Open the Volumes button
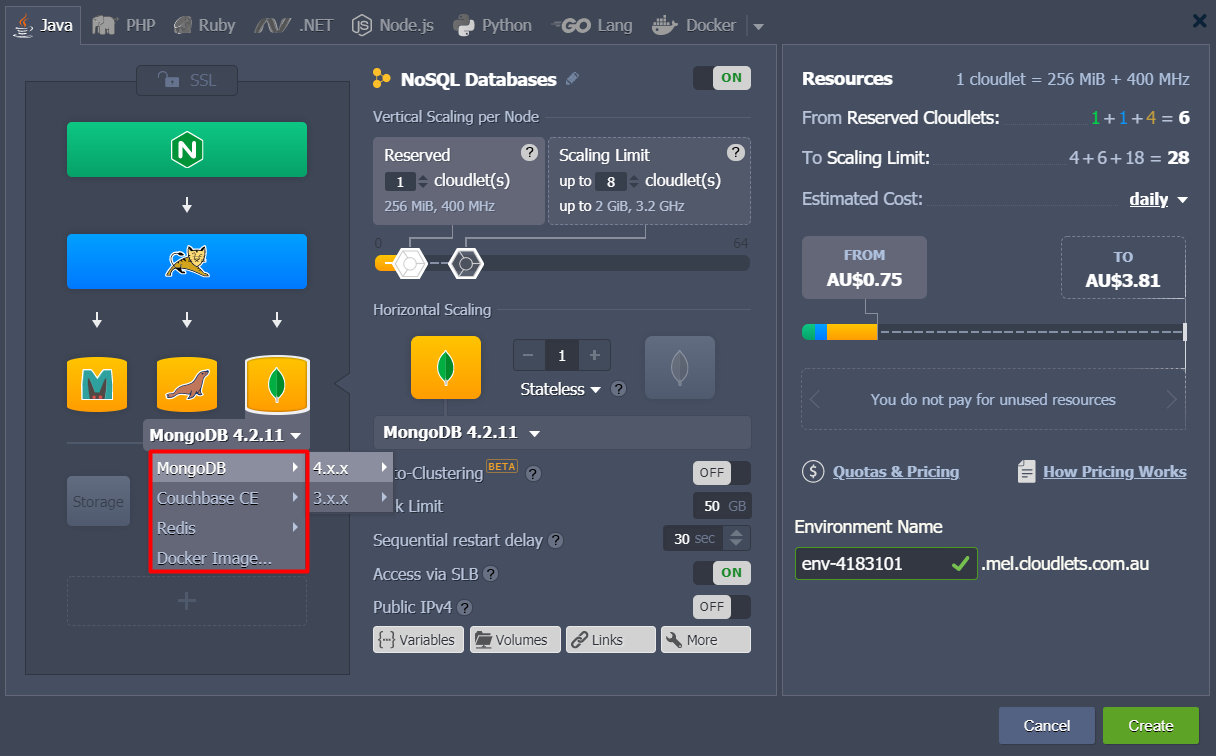 click(515, 640)
